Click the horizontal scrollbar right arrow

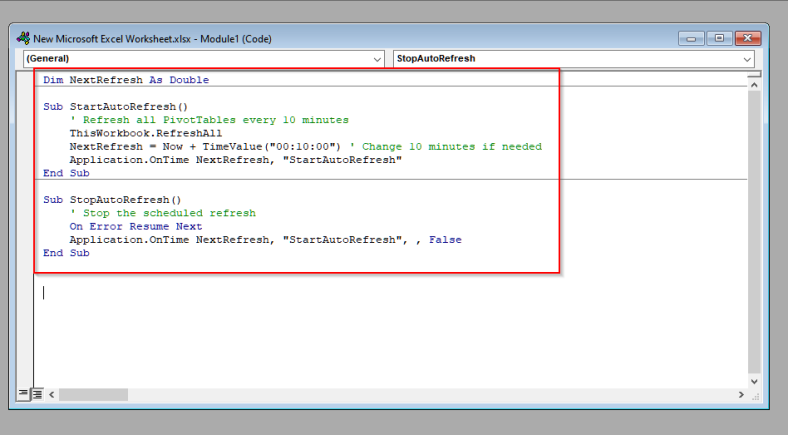740,394
